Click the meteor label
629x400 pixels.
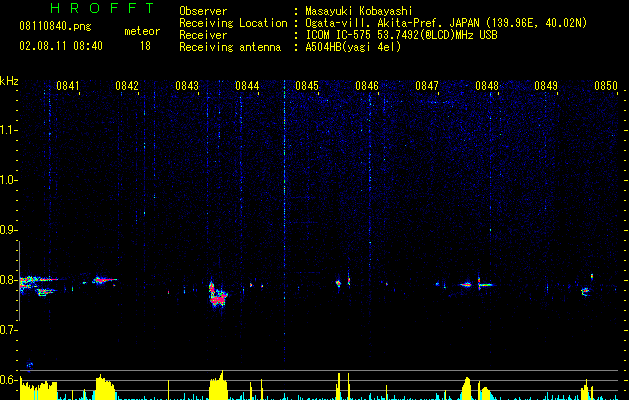pyautogui.click(x=142, y=31)
